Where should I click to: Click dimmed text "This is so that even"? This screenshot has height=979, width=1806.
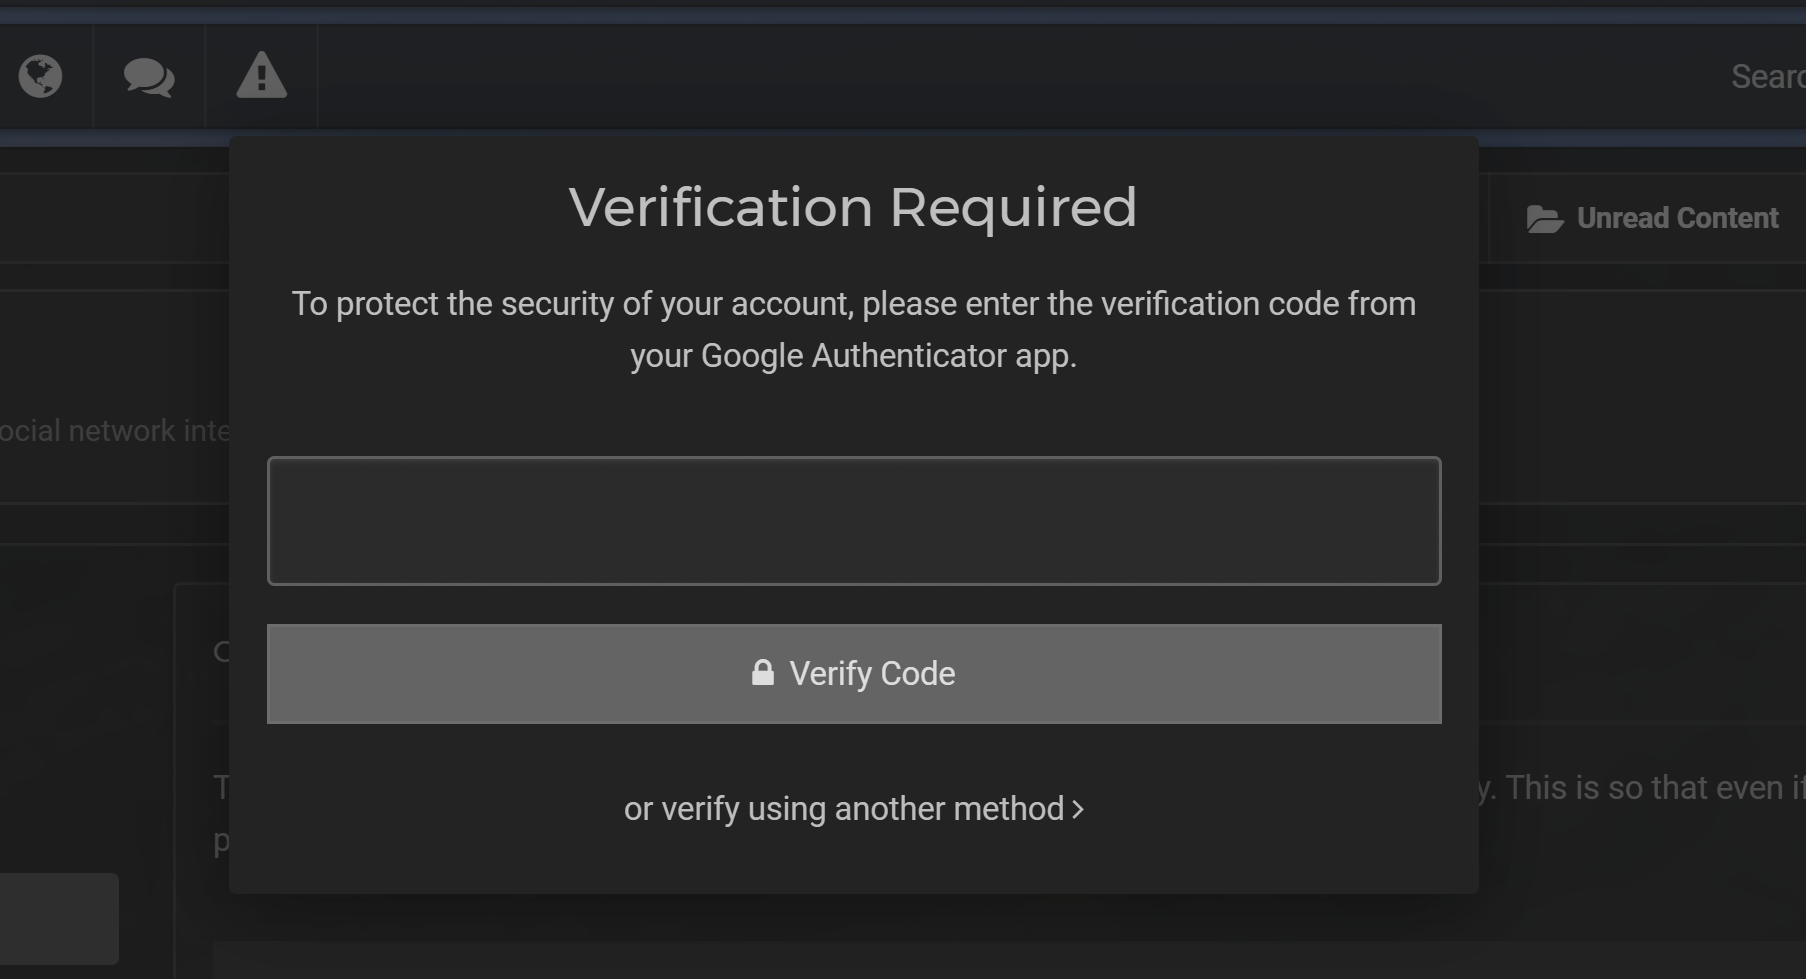click(1642, 788)
